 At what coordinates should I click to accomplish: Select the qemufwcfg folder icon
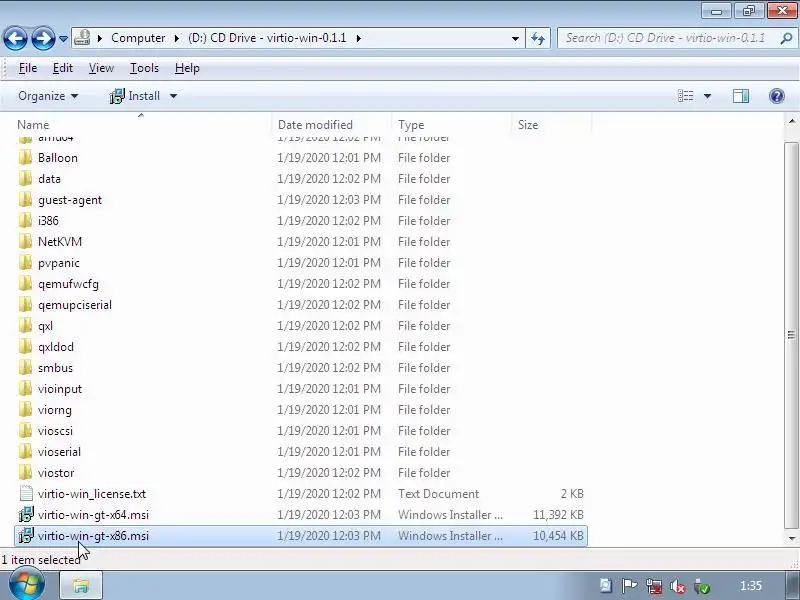coord(26,284)
